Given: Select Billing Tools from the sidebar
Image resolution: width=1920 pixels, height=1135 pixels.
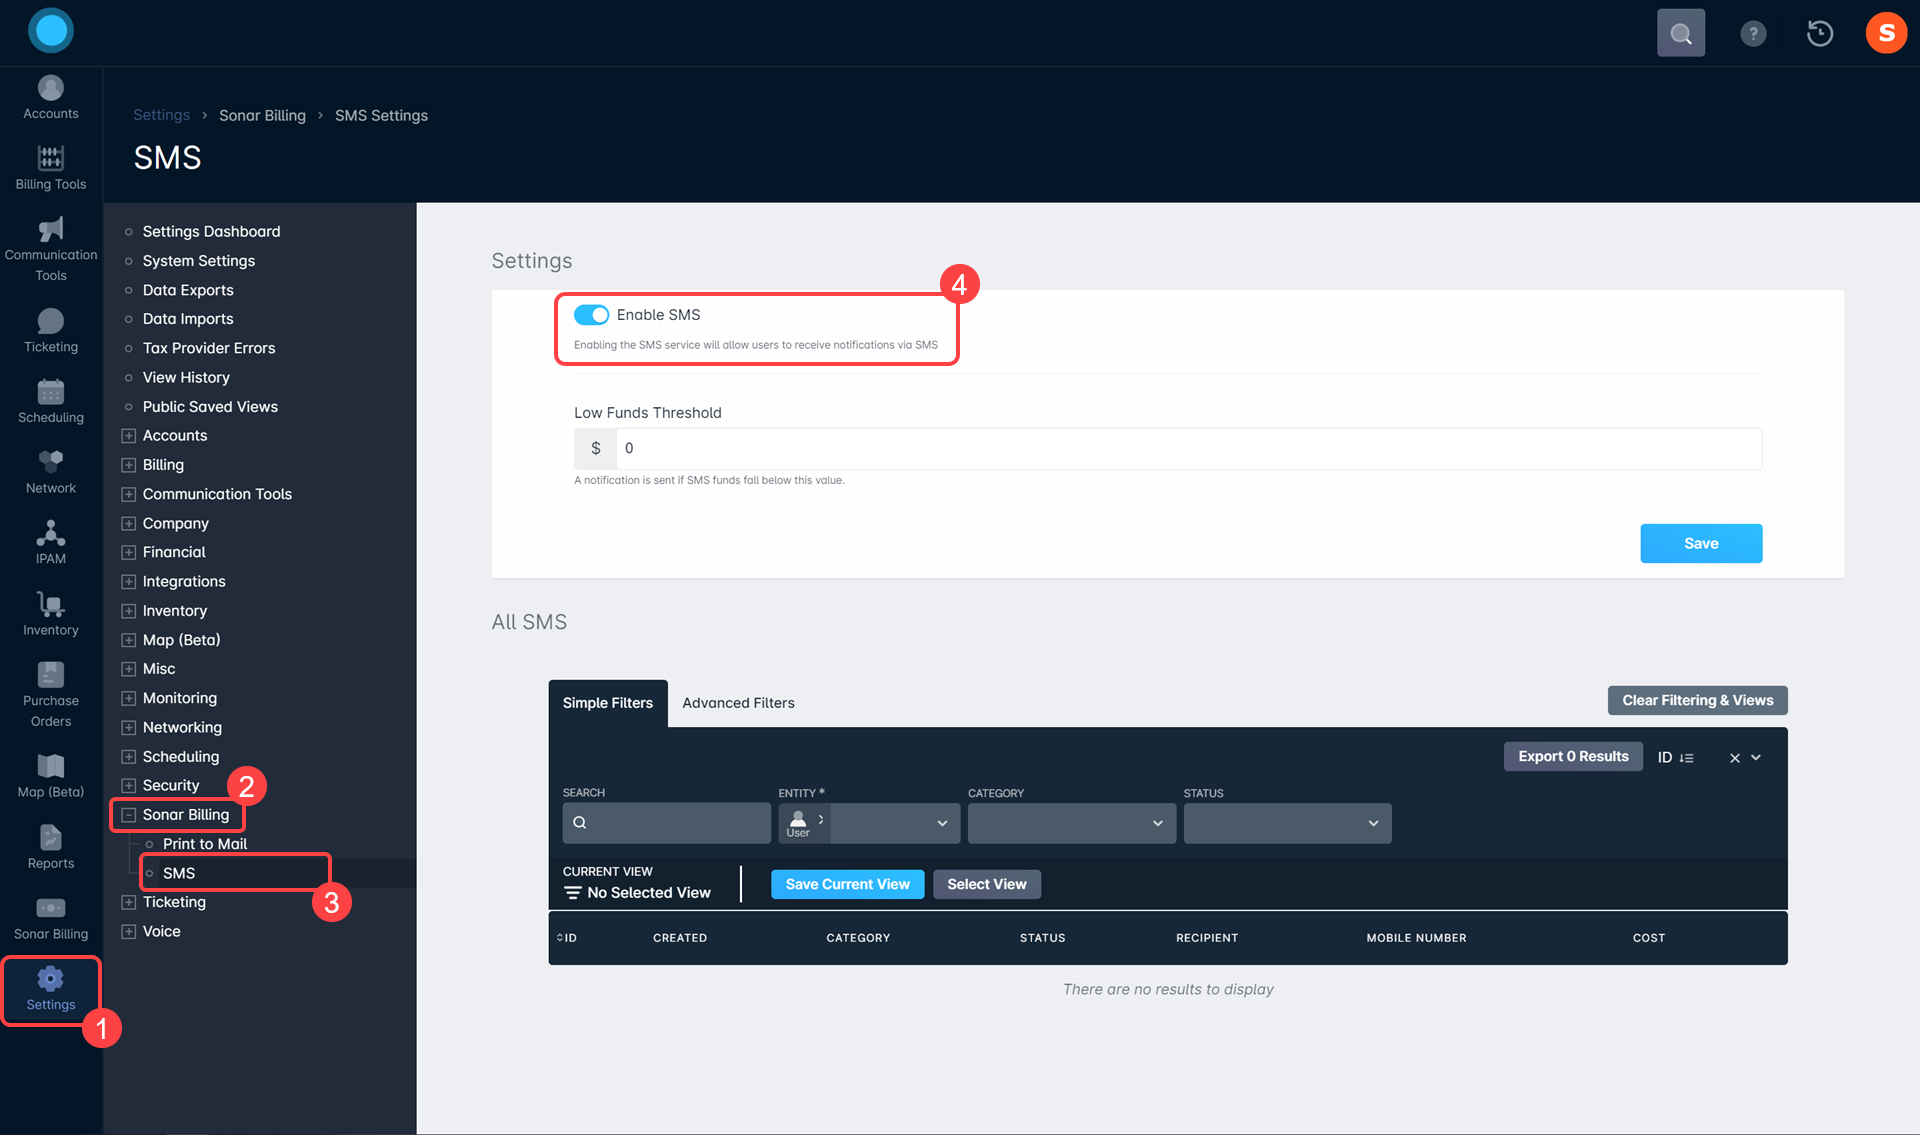Looking at the screenshot, I should click(x=50, y=167).
